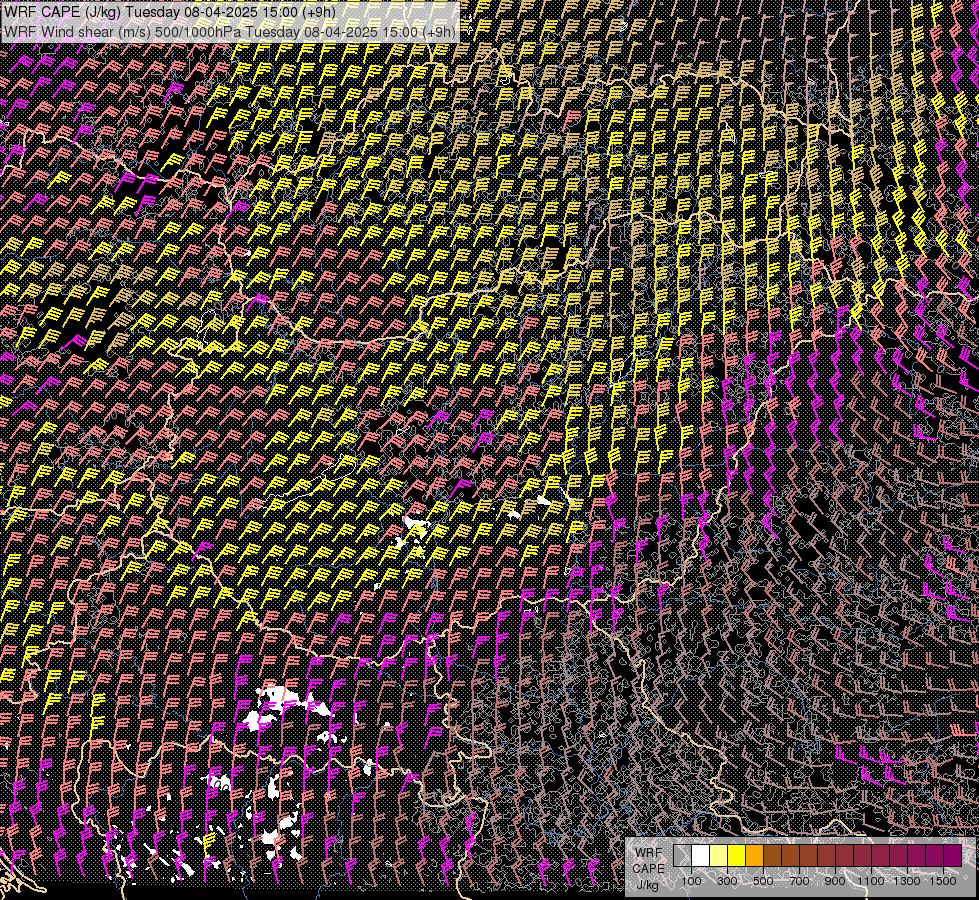
Task: Click the purple swatch above the 1500 label
Action: pos(952,855)
